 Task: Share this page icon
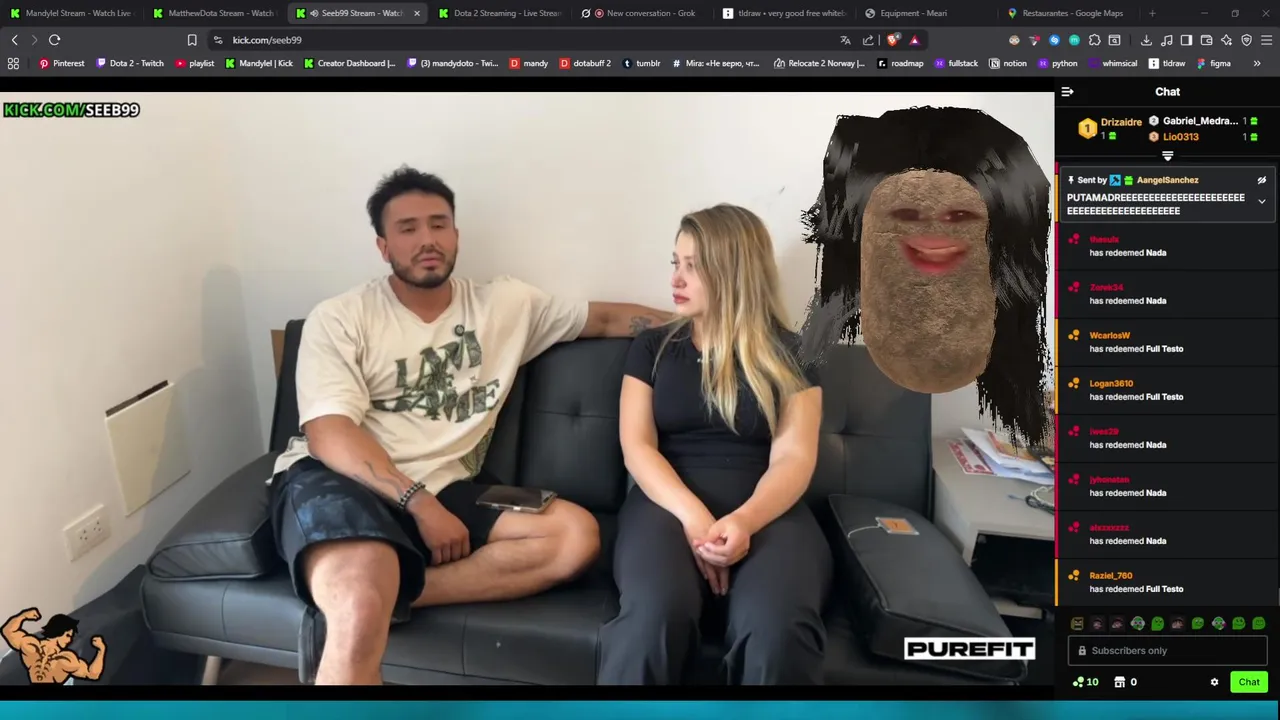[x=868, y=40]
